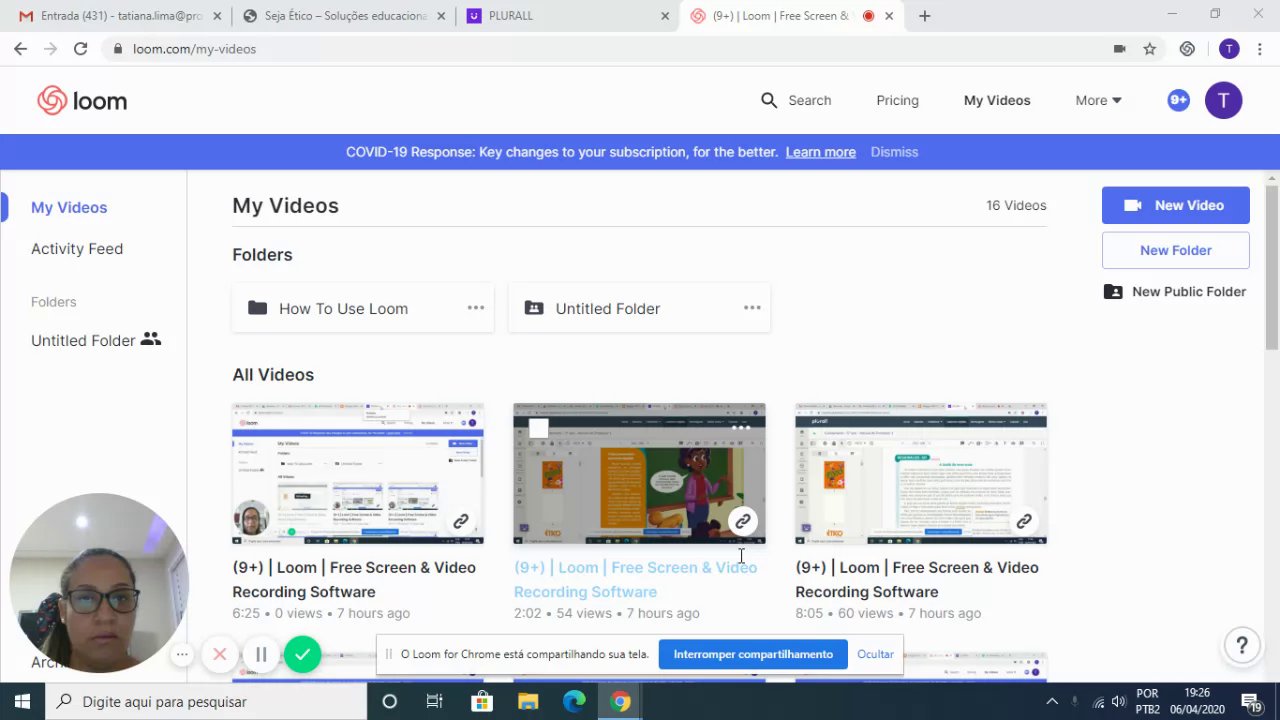Click camera icon in address bar

(x=1120, y=49)
